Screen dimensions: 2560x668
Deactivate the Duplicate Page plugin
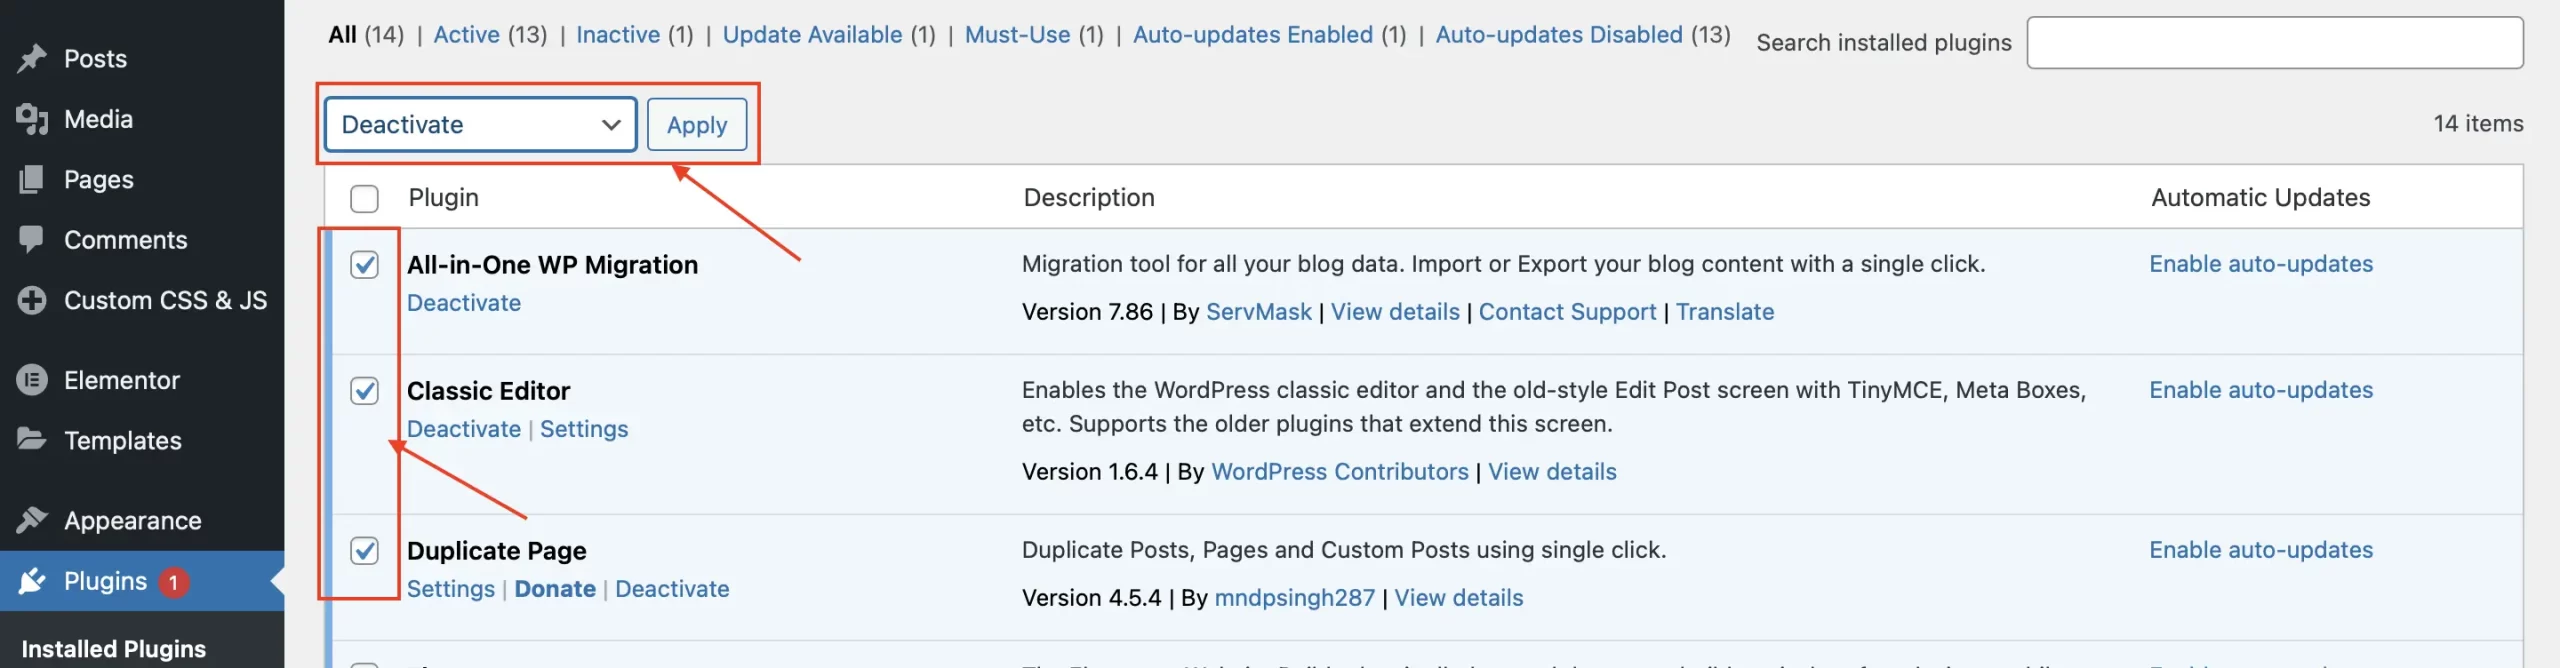[672, 589]
